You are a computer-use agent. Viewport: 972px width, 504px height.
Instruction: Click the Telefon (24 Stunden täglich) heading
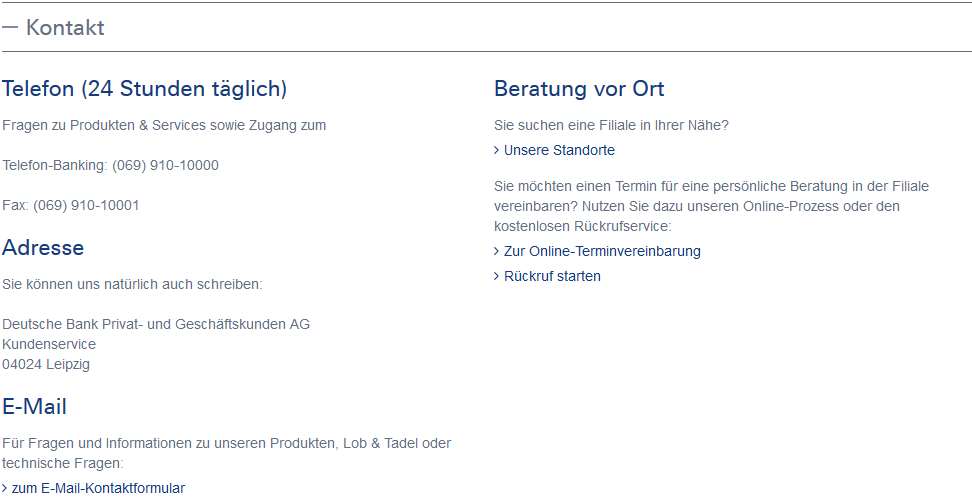pos(144,89)
